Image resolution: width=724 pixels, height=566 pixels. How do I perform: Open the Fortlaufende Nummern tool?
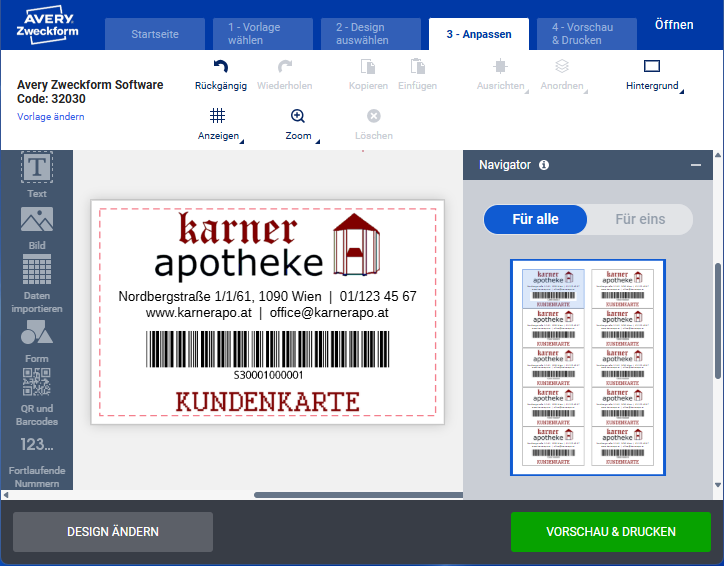[37, 462]
